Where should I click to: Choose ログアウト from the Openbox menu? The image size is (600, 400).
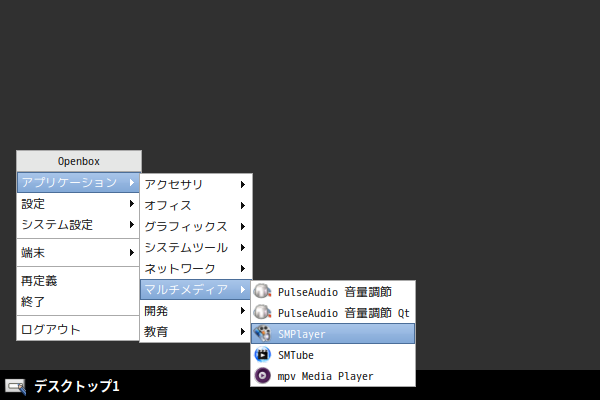pos(78,330)
